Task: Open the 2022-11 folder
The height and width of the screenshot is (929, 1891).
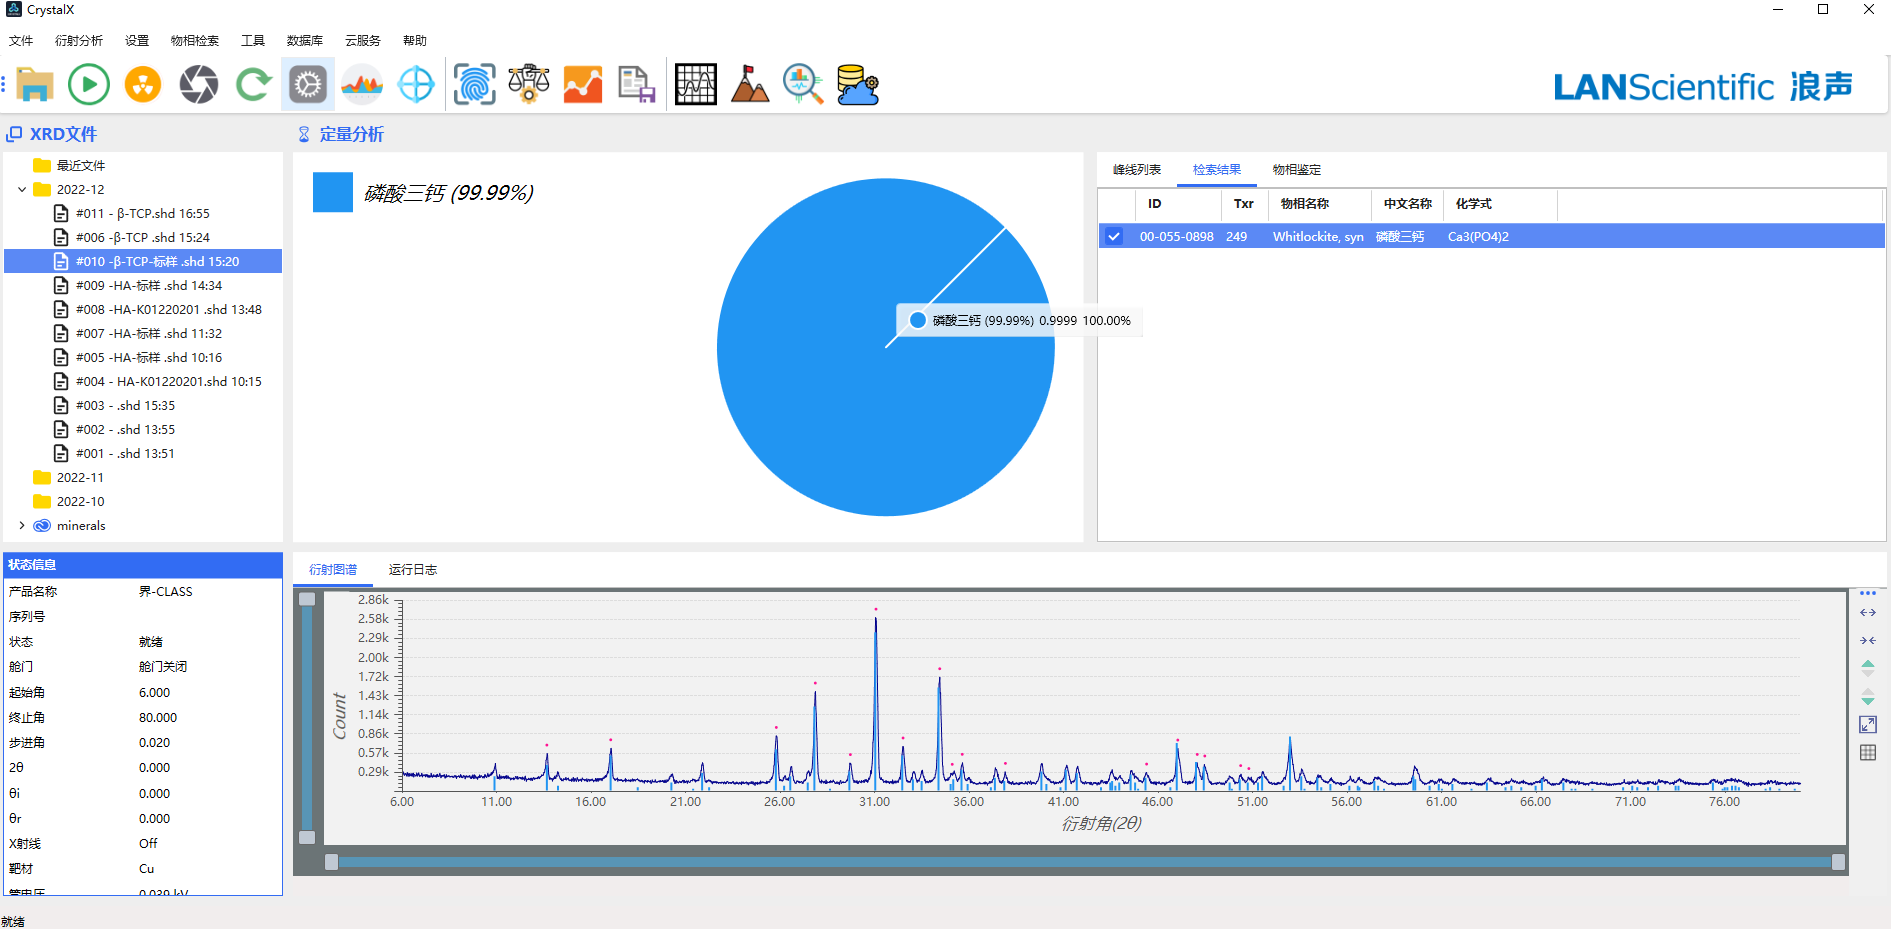Action: pos(80,477)
